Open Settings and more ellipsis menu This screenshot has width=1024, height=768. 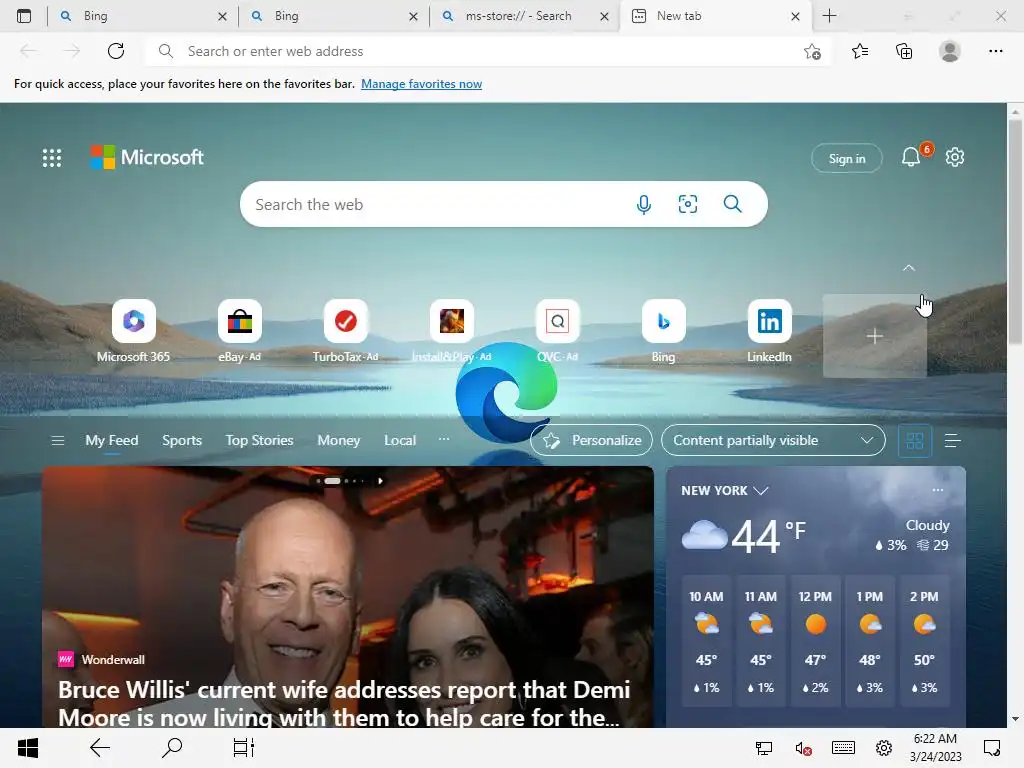point(995,51)
